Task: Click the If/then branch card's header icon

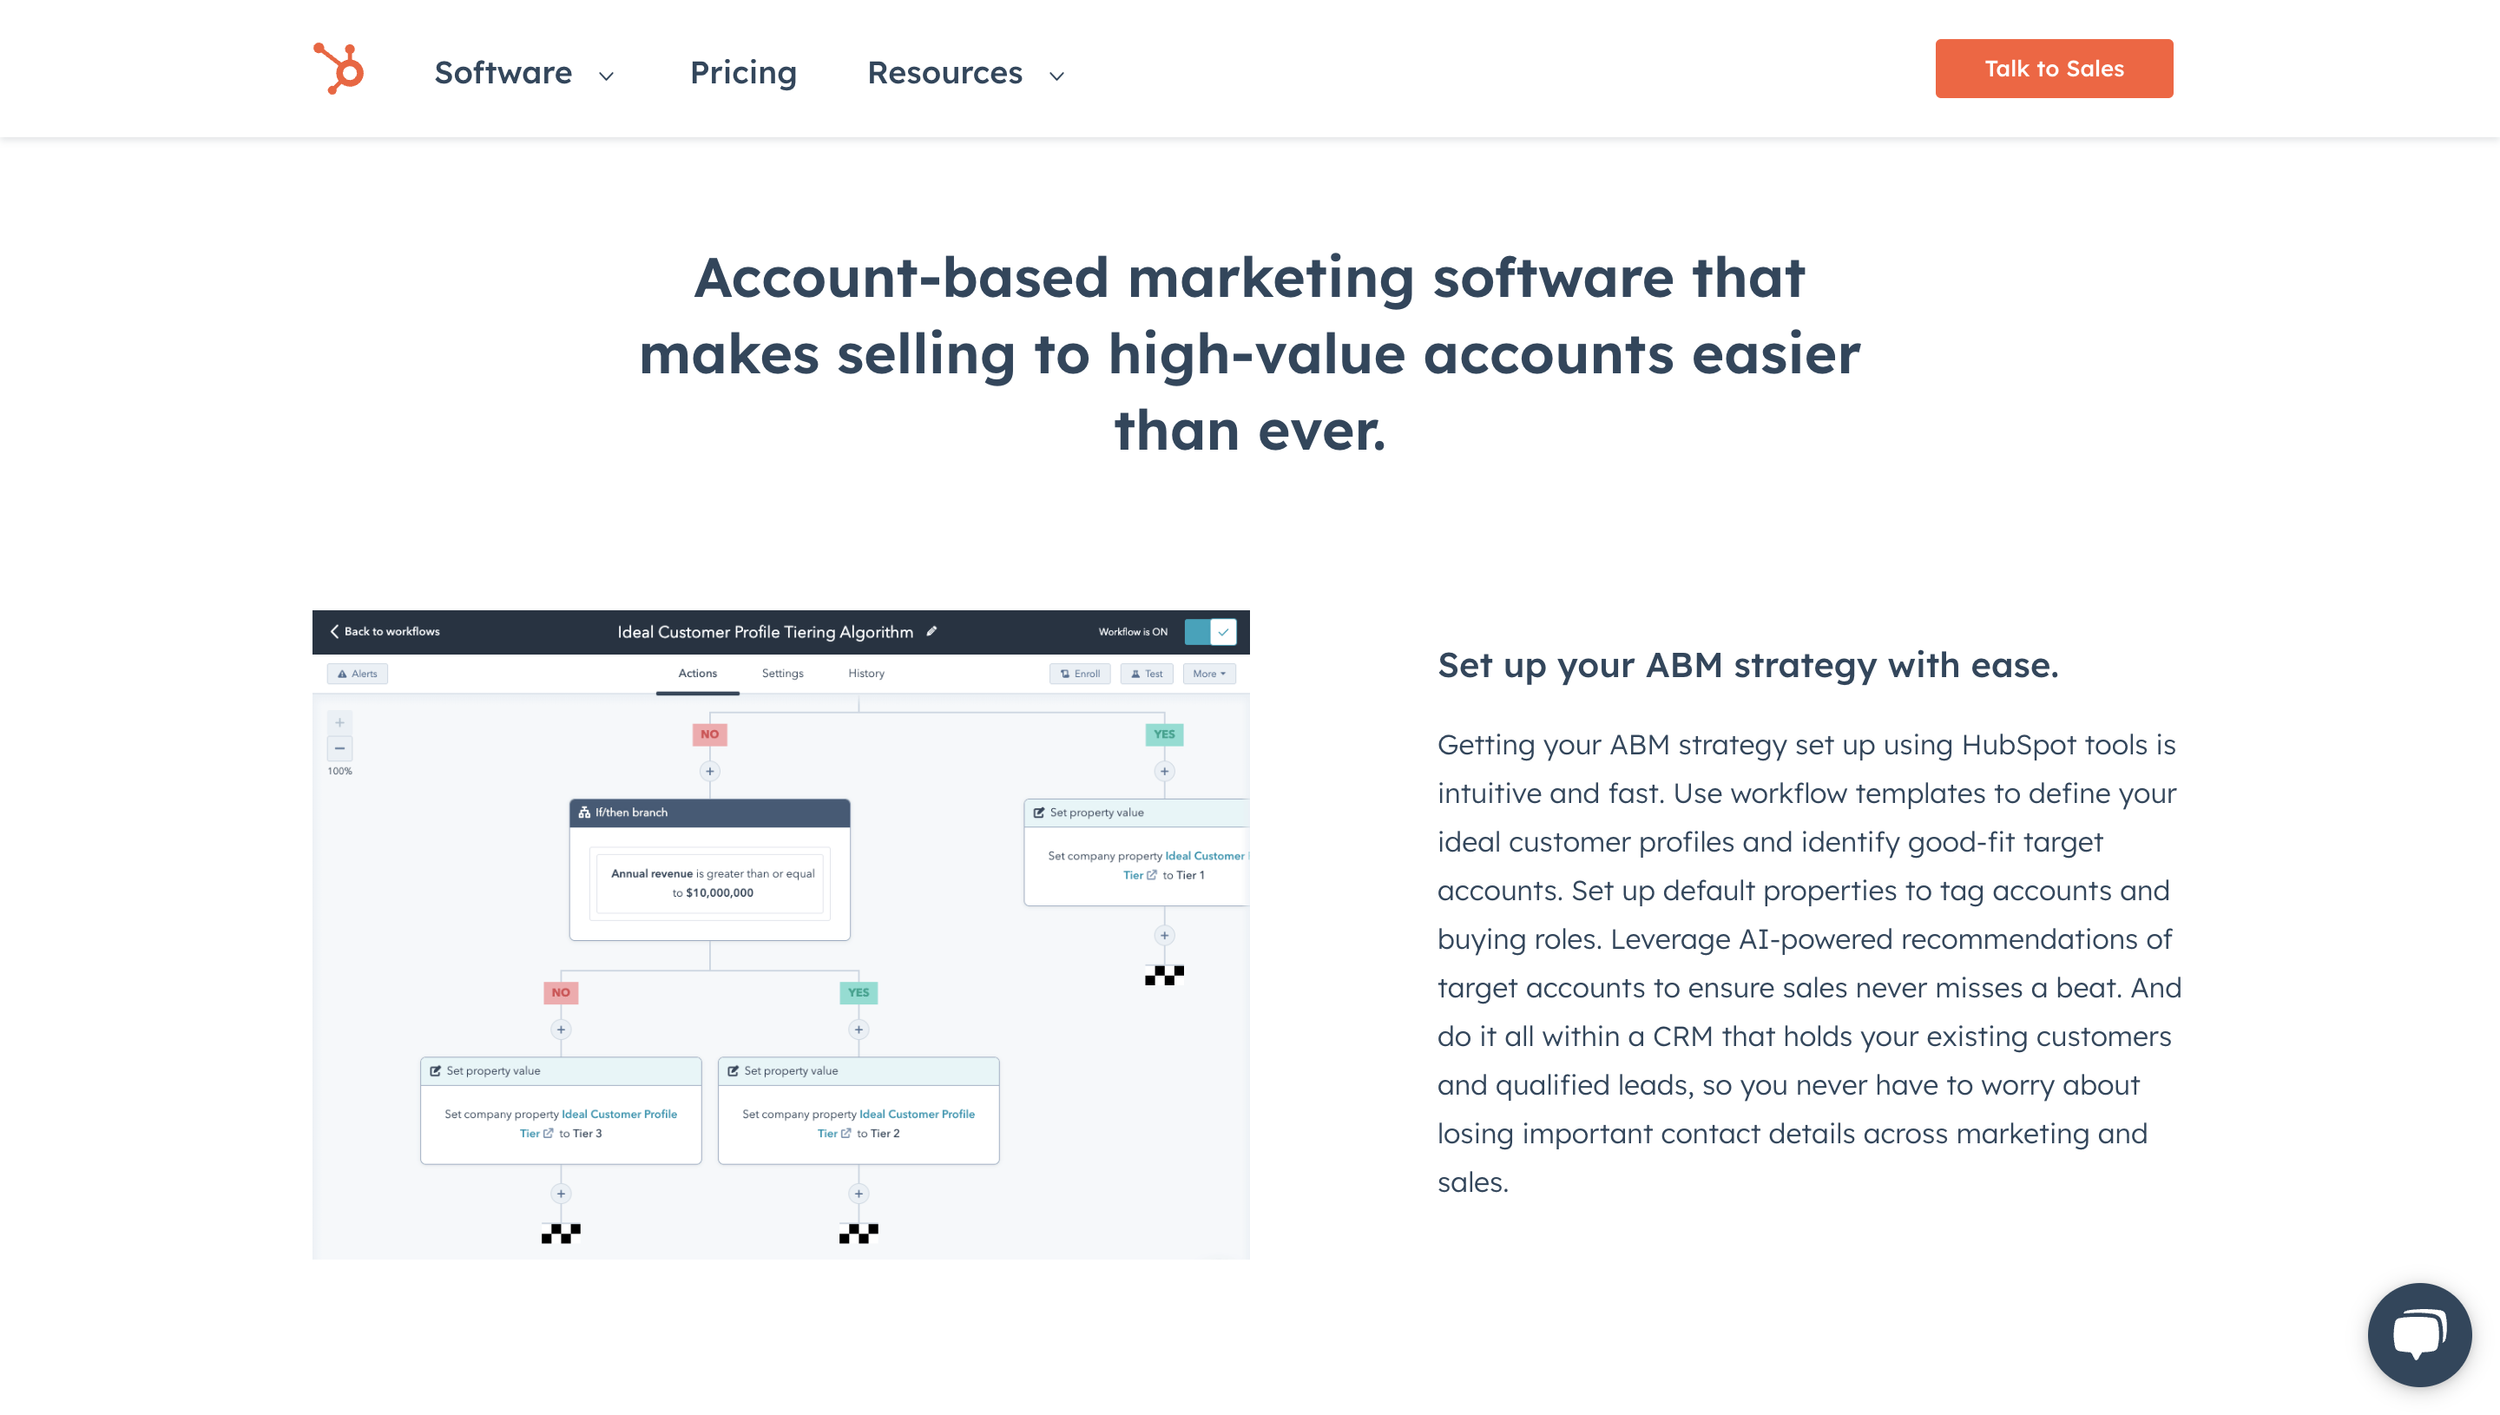Action: pos(584,812)
